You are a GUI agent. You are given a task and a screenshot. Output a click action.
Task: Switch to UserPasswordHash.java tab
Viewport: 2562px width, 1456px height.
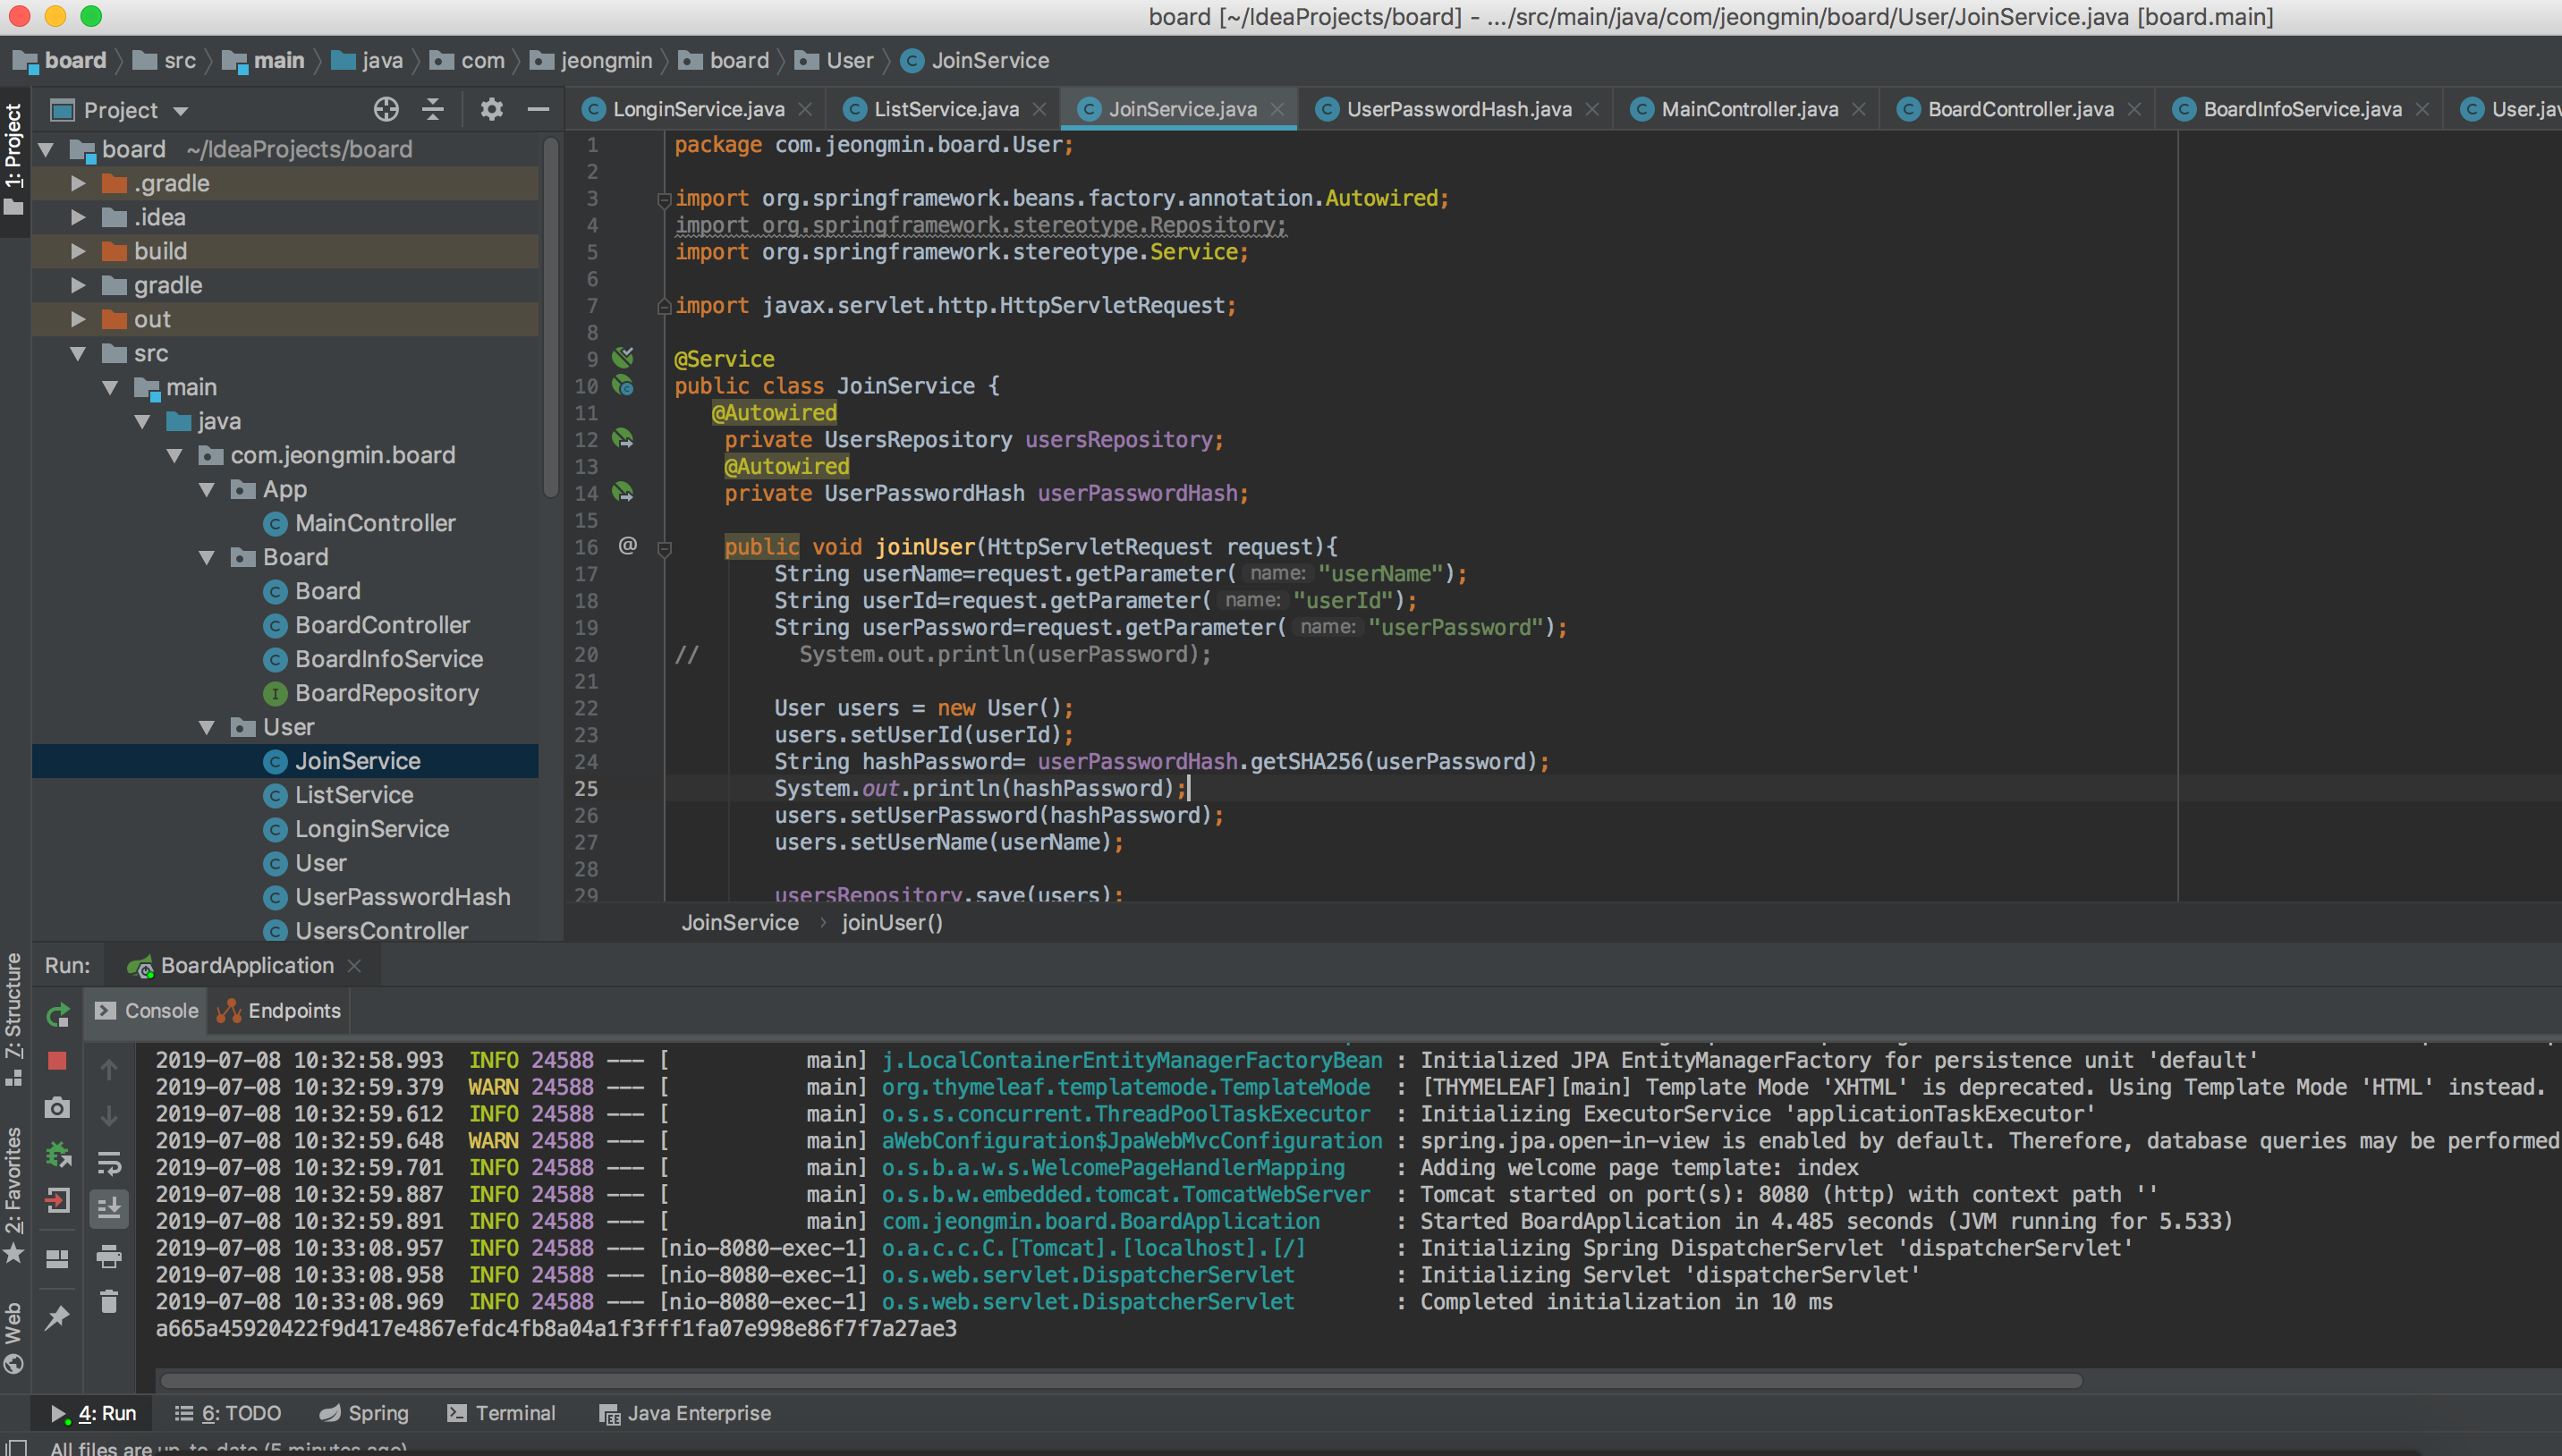tap(1457, 109)
